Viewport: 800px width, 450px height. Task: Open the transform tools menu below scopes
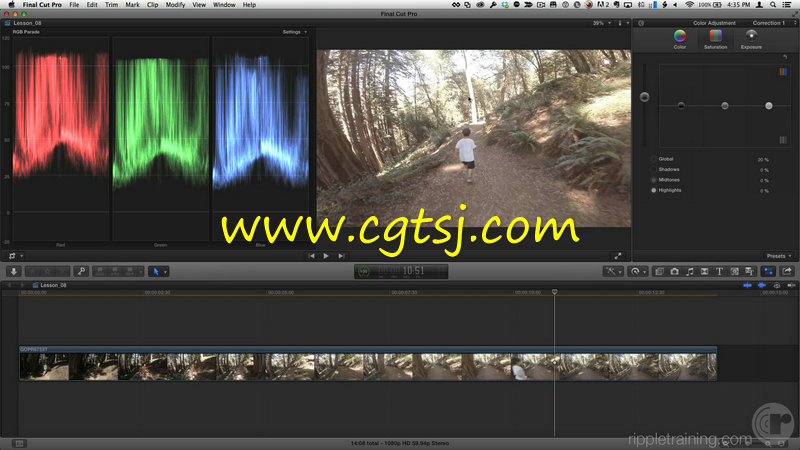pos(15,256)
